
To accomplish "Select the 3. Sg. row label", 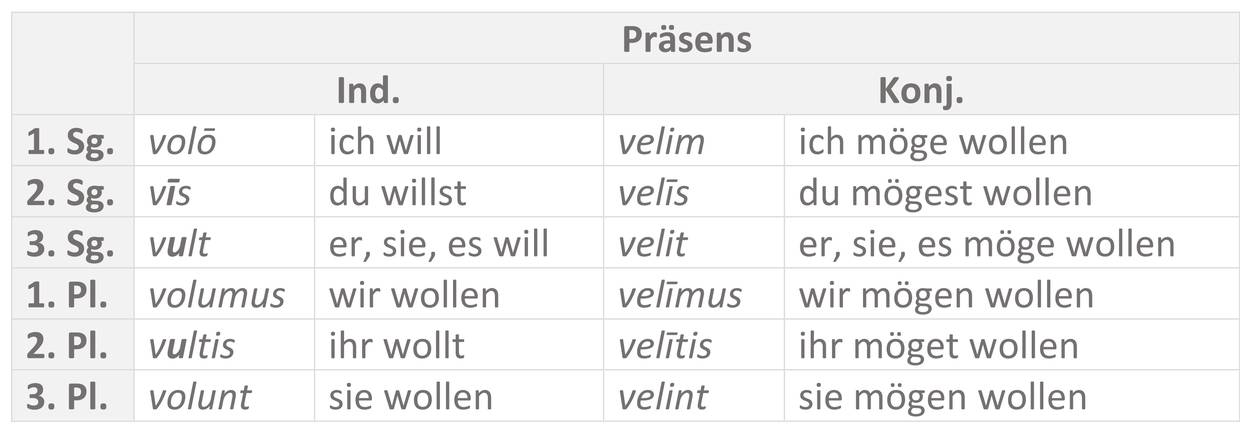I will pos(71,244).
